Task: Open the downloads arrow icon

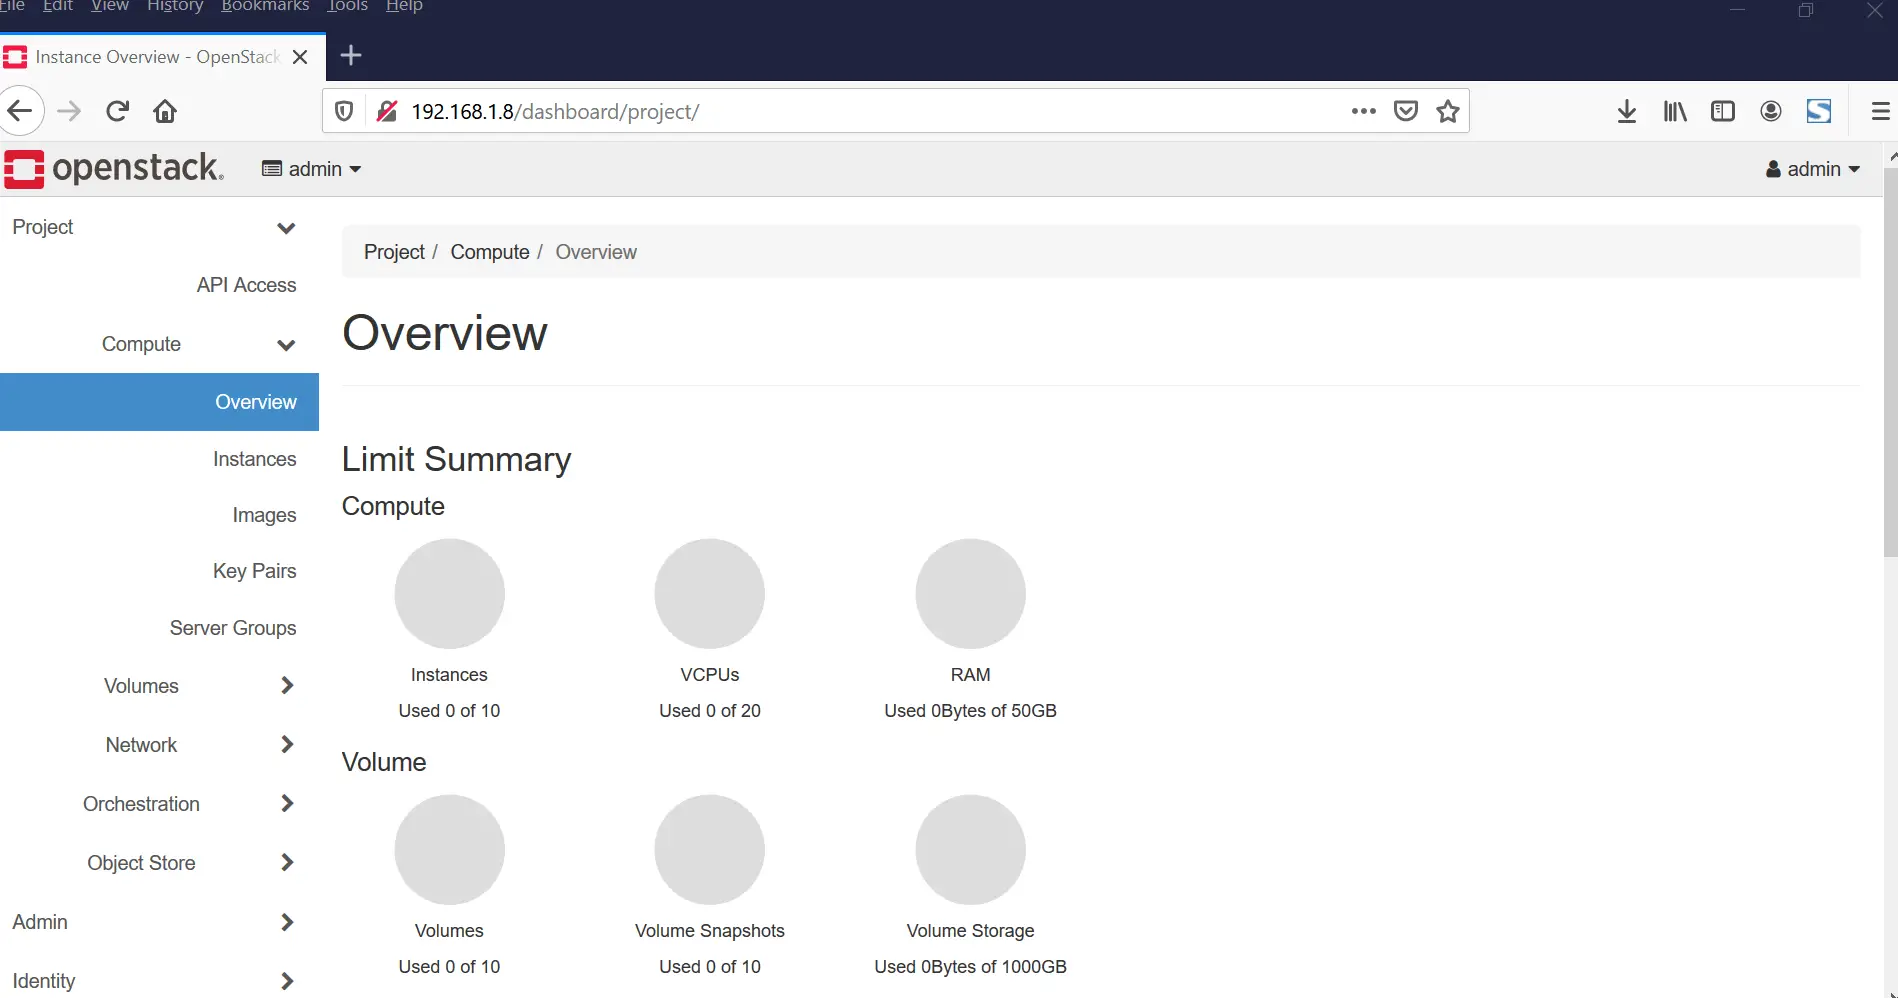Action: click(x=1627, y=111)
